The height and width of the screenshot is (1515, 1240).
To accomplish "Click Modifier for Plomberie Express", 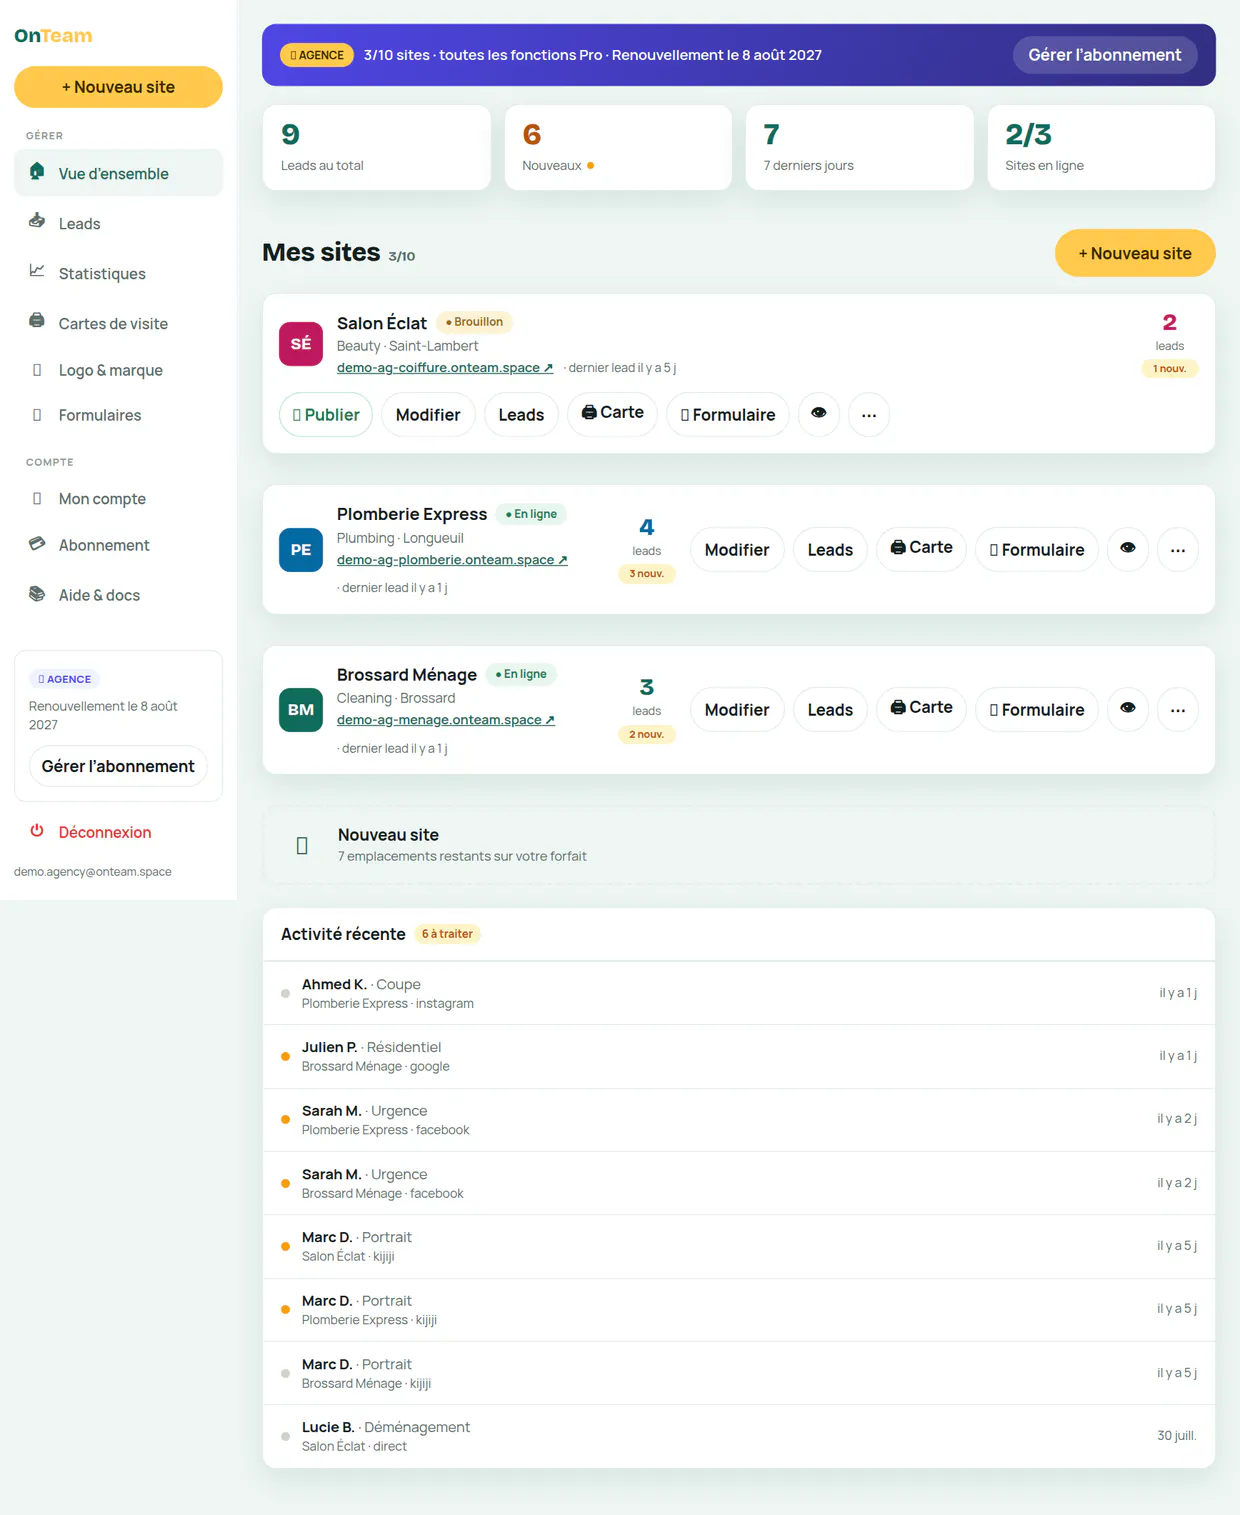I will click(737, 549).
